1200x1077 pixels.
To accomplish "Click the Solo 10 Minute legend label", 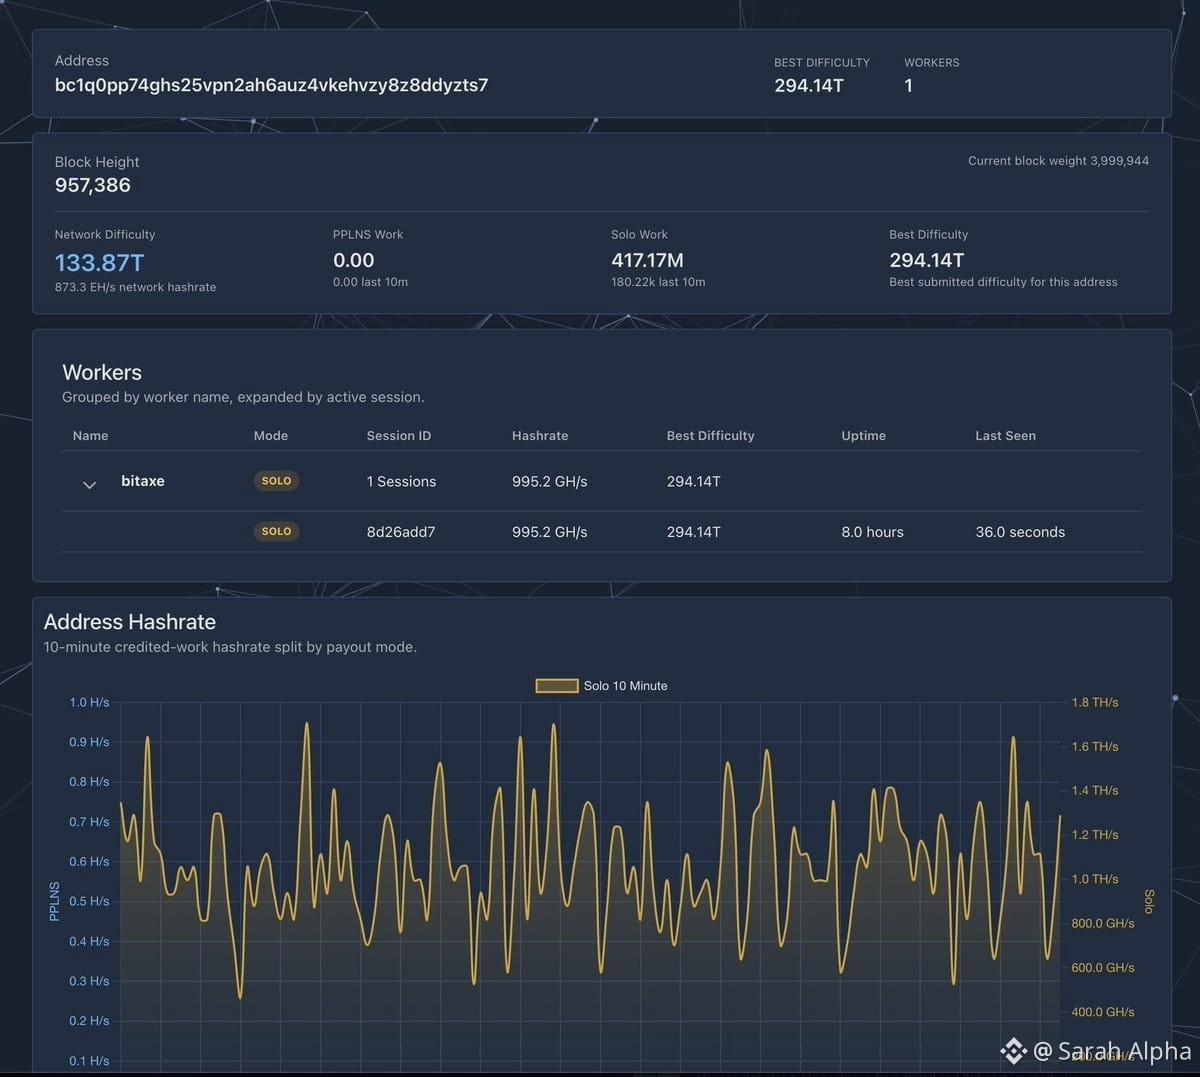I will point(625,686).
